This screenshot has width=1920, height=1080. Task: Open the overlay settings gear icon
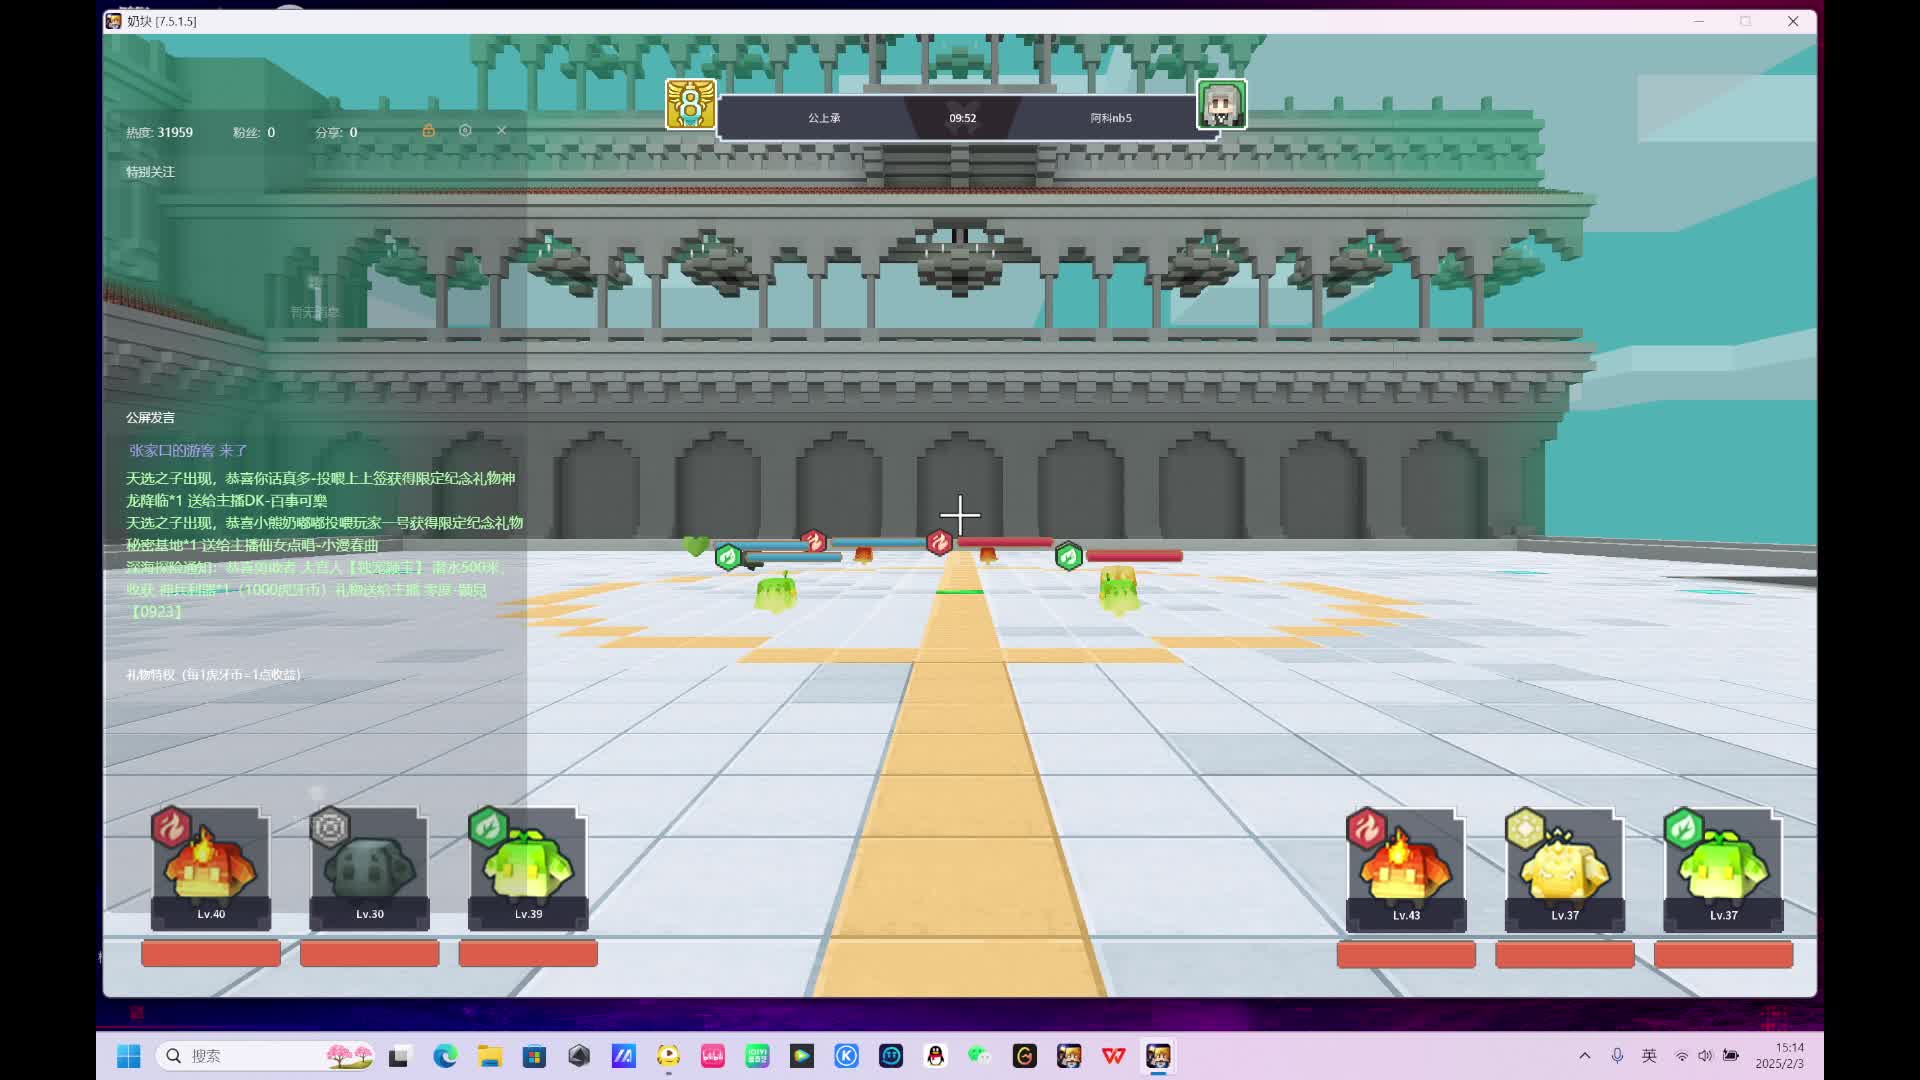(x=465, y=131)
